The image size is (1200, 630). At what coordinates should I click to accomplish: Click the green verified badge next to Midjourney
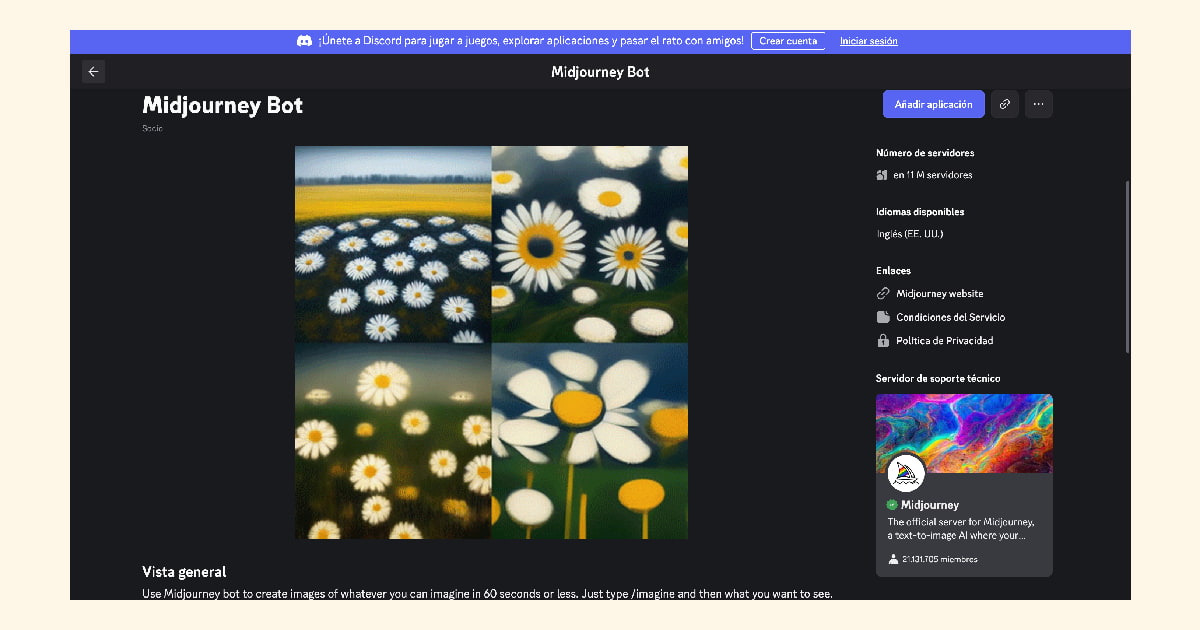point(892,505)
